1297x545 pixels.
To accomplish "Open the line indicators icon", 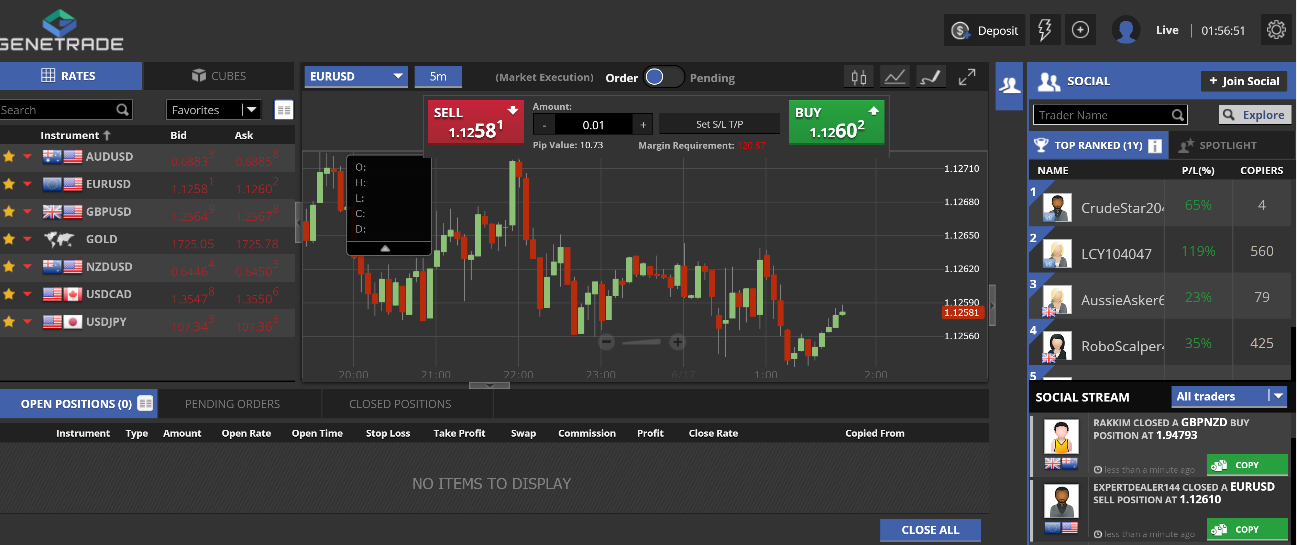I will [x=895, y=77].
